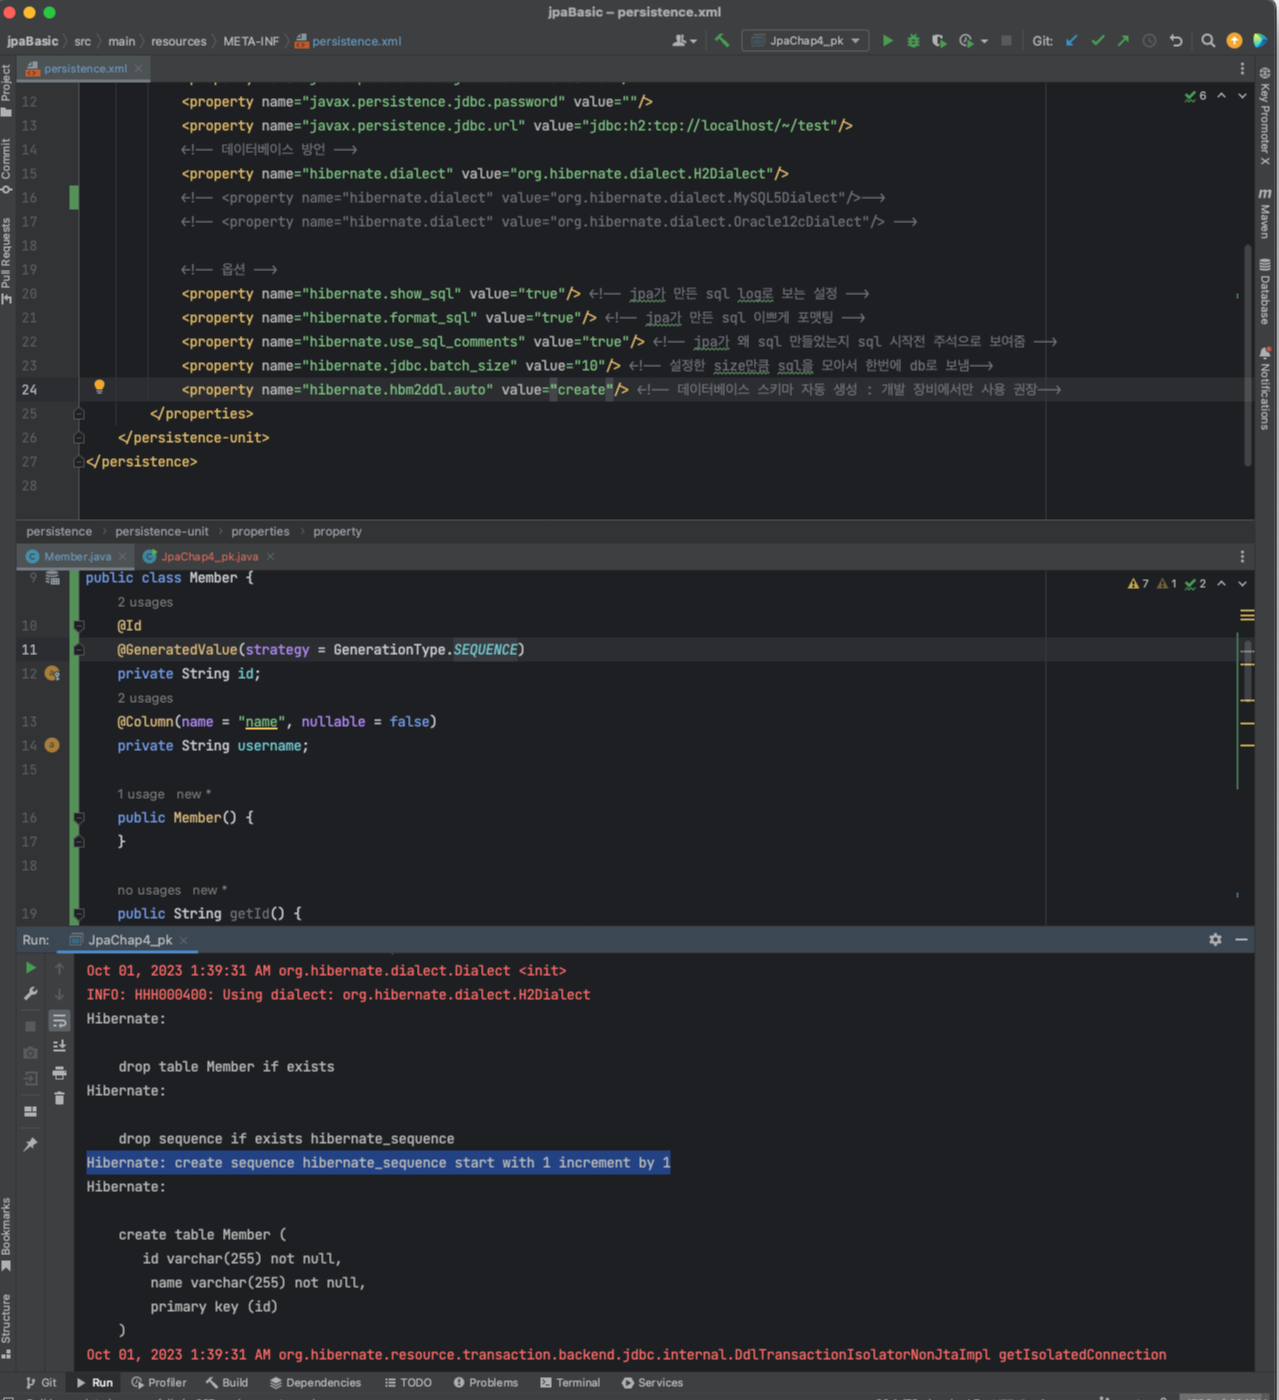Start debugging with the green bug icon
The width and height of the screenshot is (1279, 1400).
tap(913, 41)
